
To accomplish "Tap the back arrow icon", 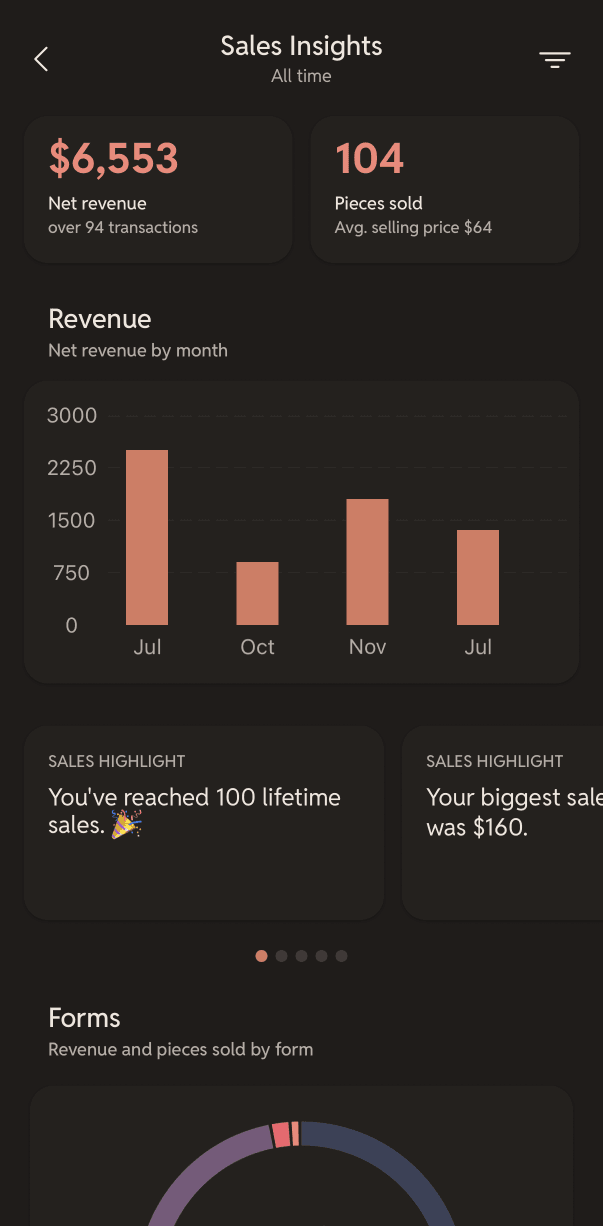I will tap(41, 59).
